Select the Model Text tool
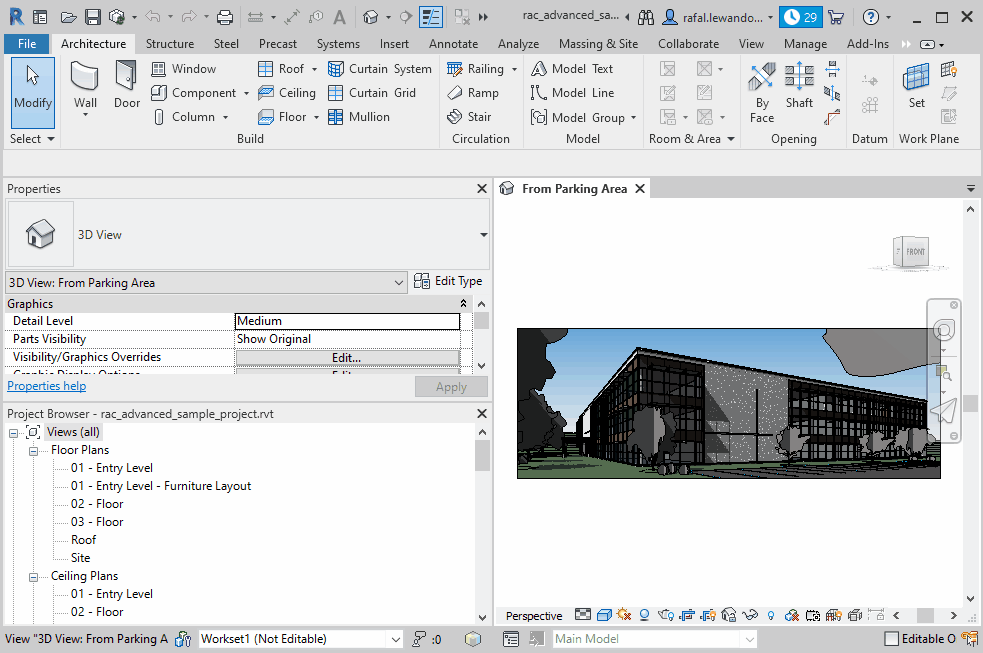This screenshot has height=653, width=983. click(x=581, y=68)
